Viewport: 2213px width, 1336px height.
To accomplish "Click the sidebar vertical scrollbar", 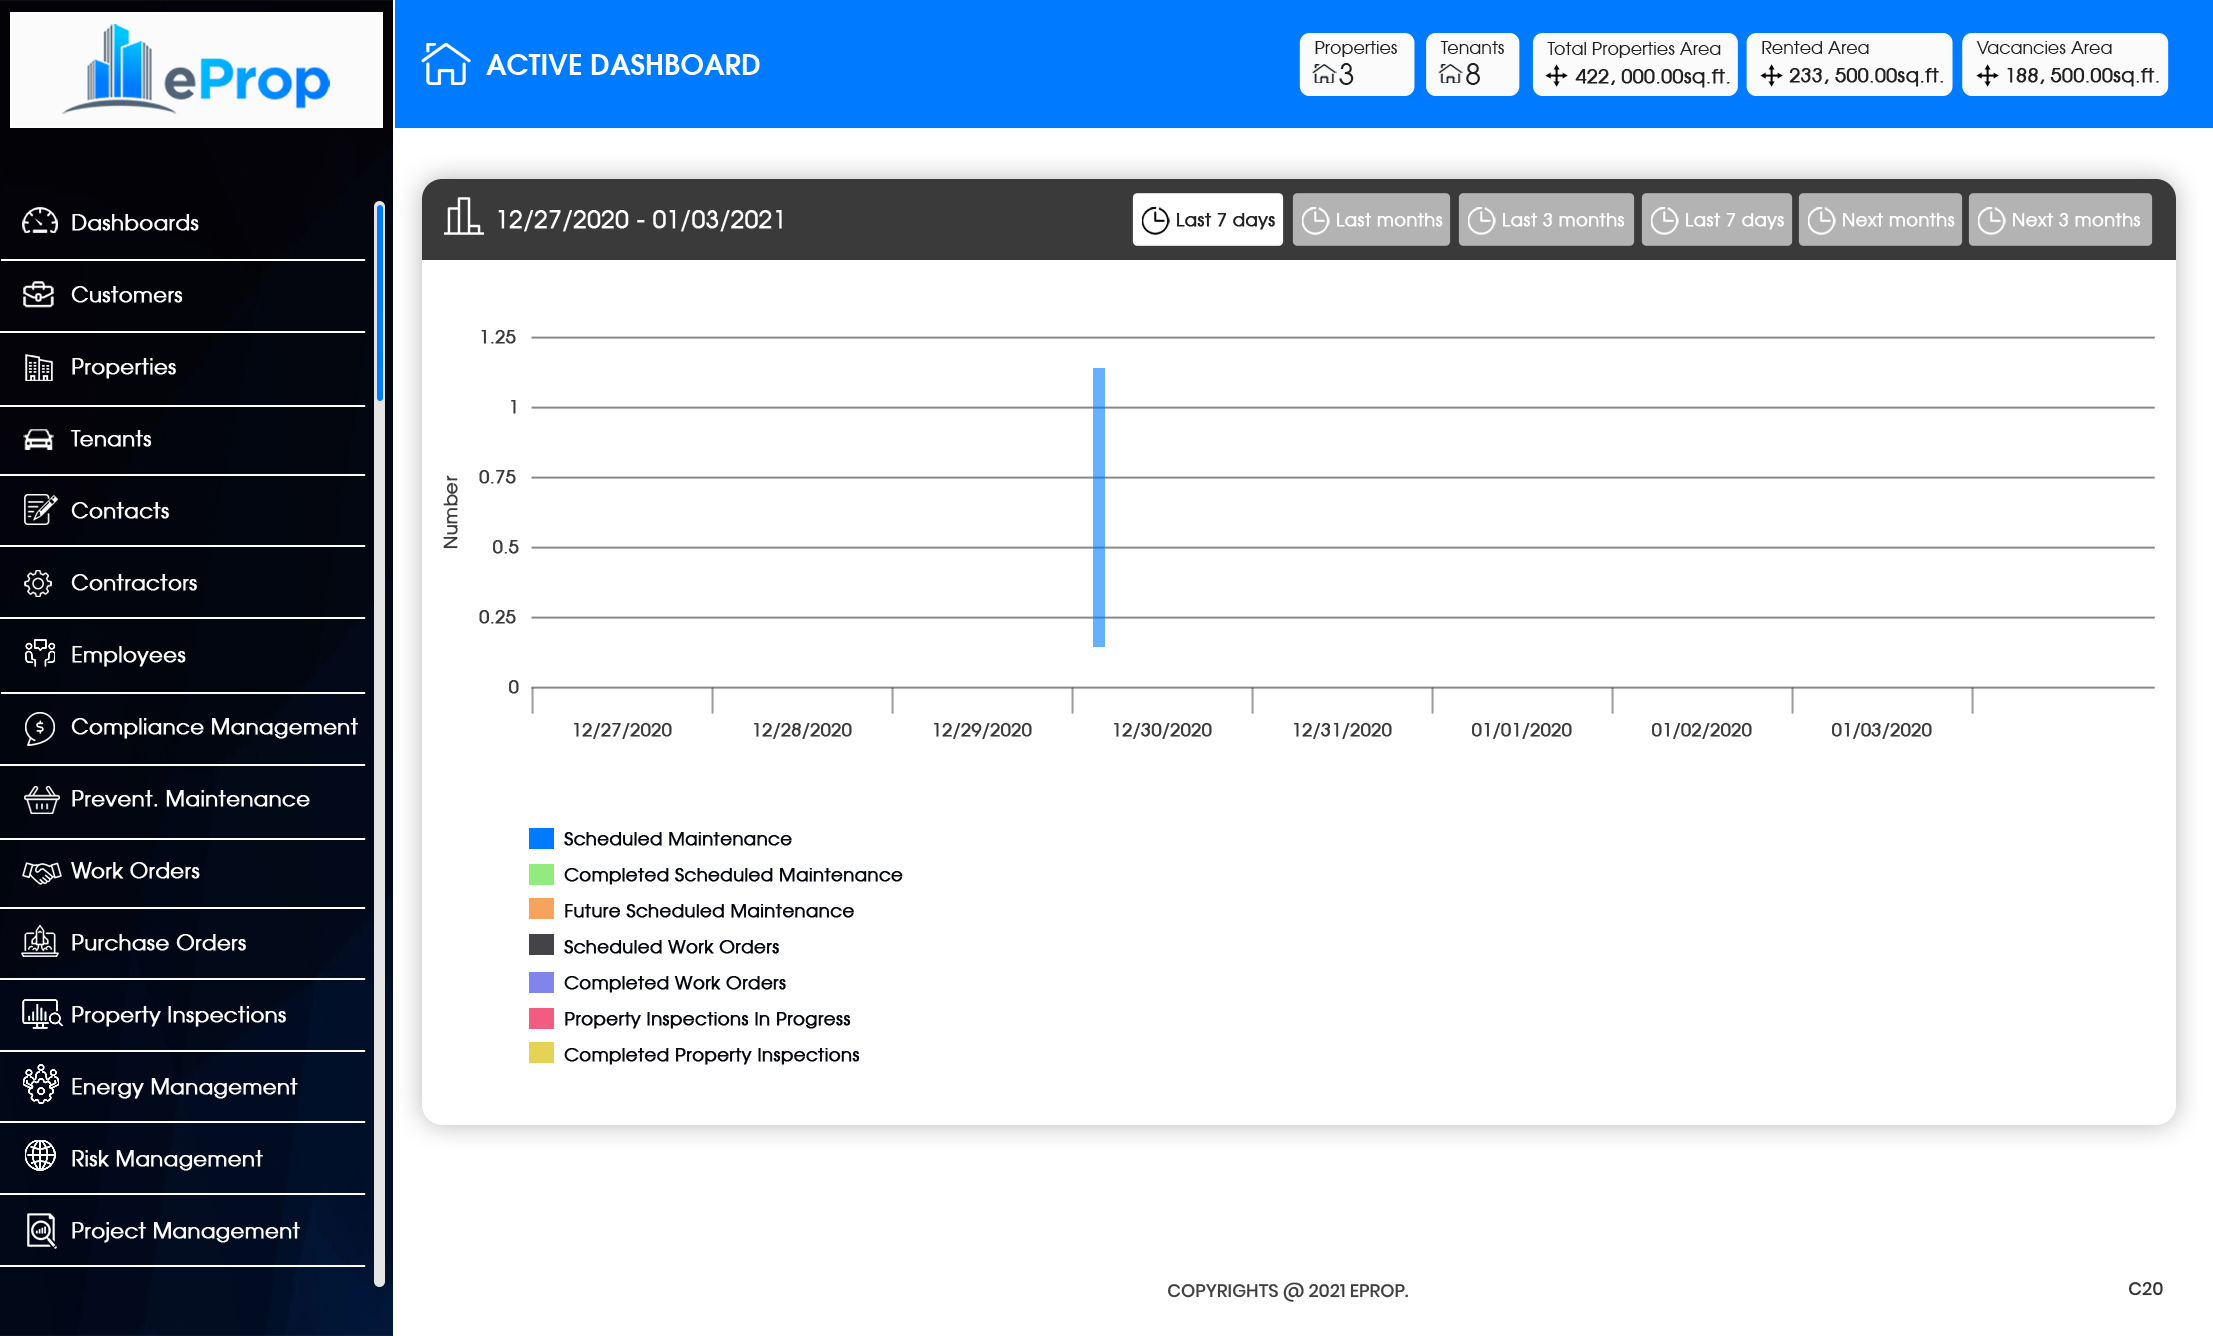I will (379, 300).
